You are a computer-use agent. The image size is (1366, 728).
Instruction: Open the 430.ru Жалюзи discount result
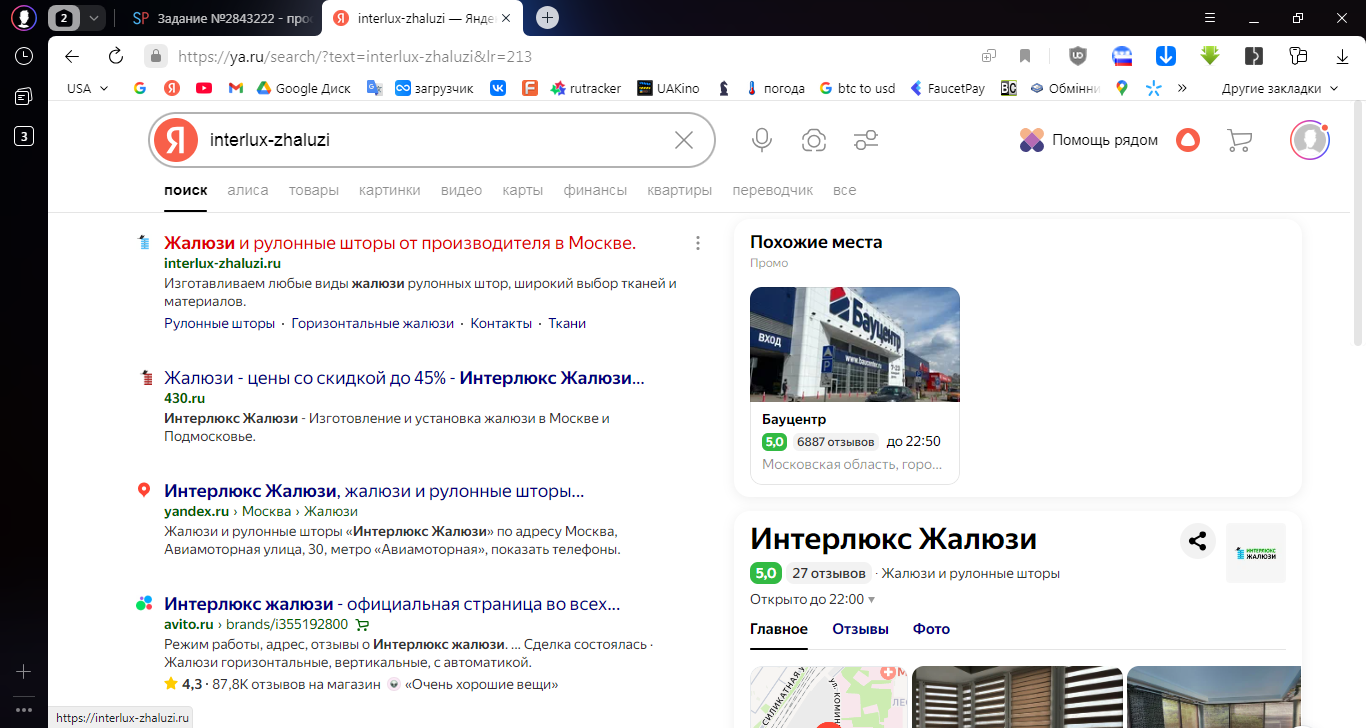404,378
